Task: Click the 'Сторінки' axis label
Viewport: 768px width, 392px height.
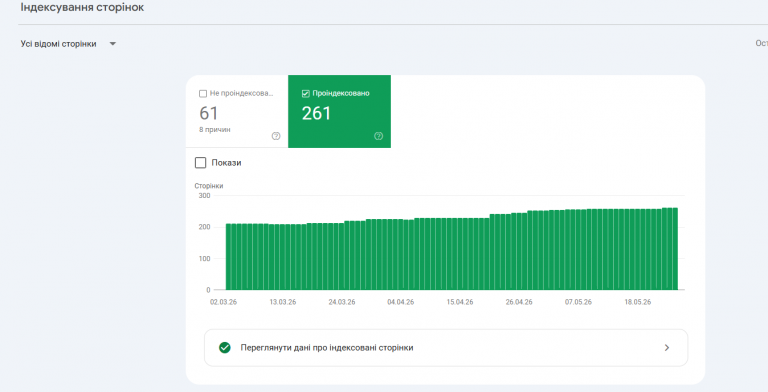Action: tap(209, 186)
